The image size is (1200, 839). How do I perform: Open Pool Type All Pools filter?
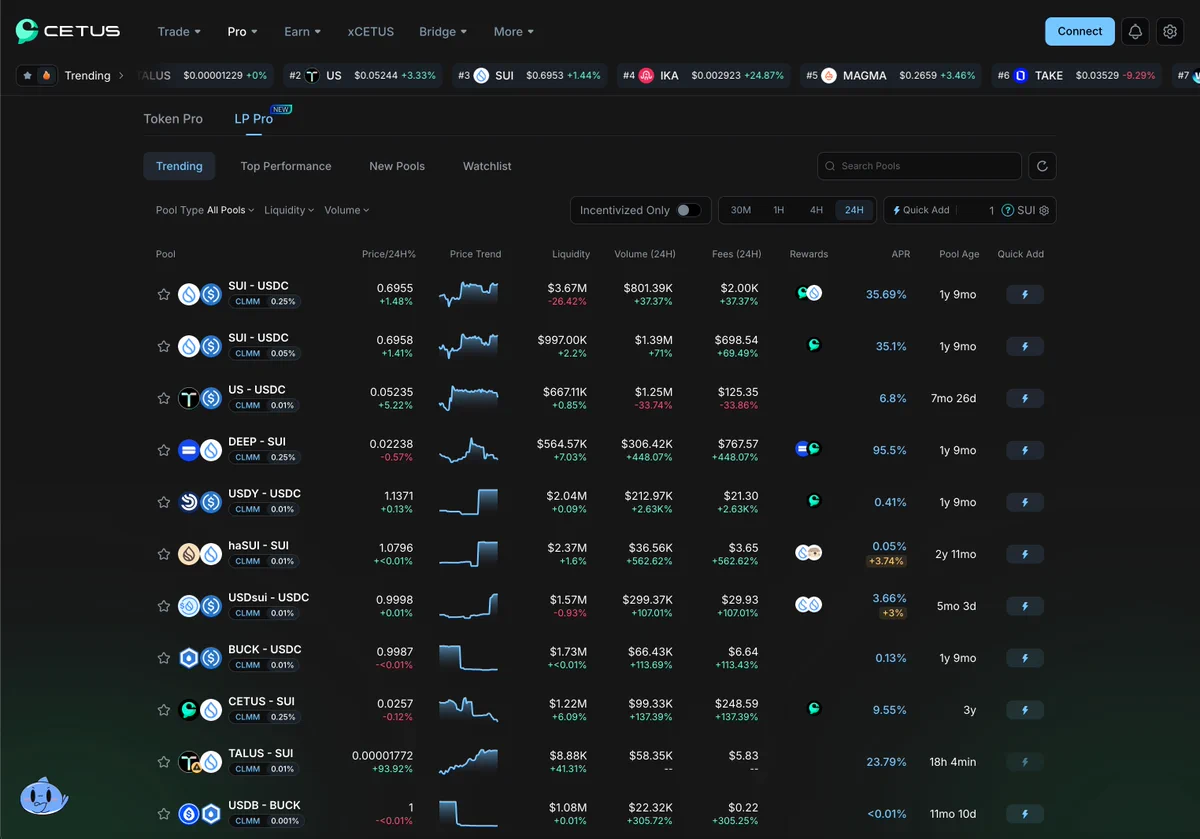point(205,210)
